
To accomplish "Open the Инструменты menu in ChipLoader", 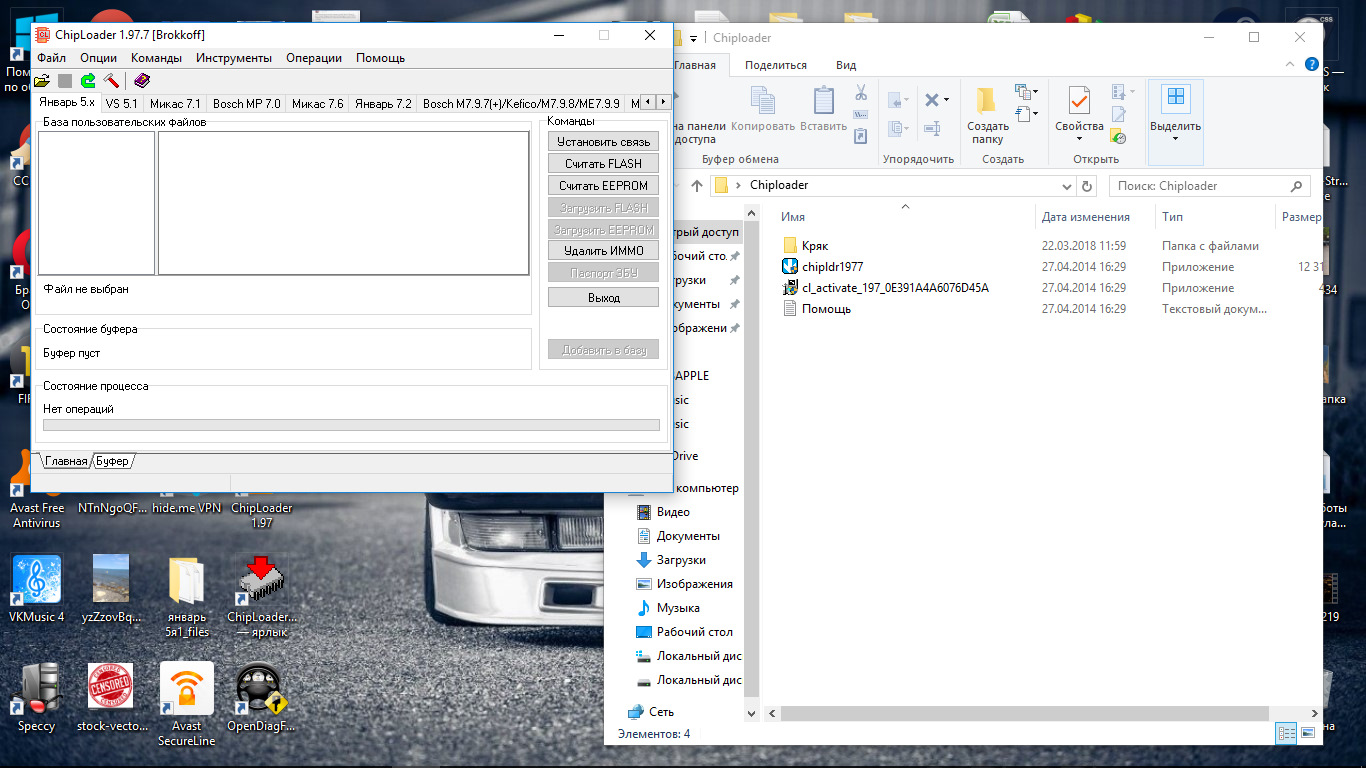I will coord(234,58).
